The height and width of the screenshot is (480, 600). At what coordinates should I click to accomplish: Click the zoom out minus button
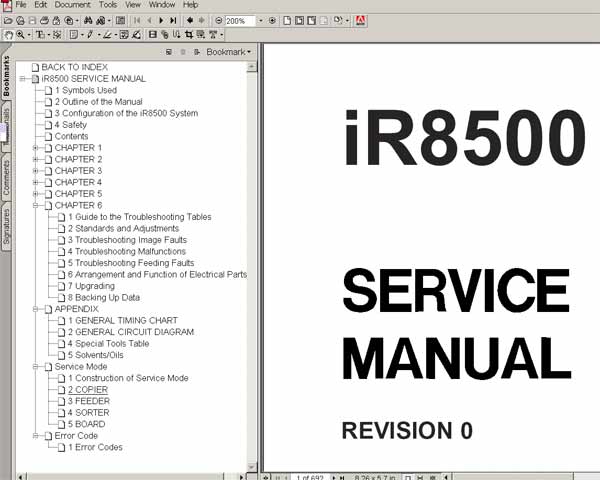pos(218,20)
